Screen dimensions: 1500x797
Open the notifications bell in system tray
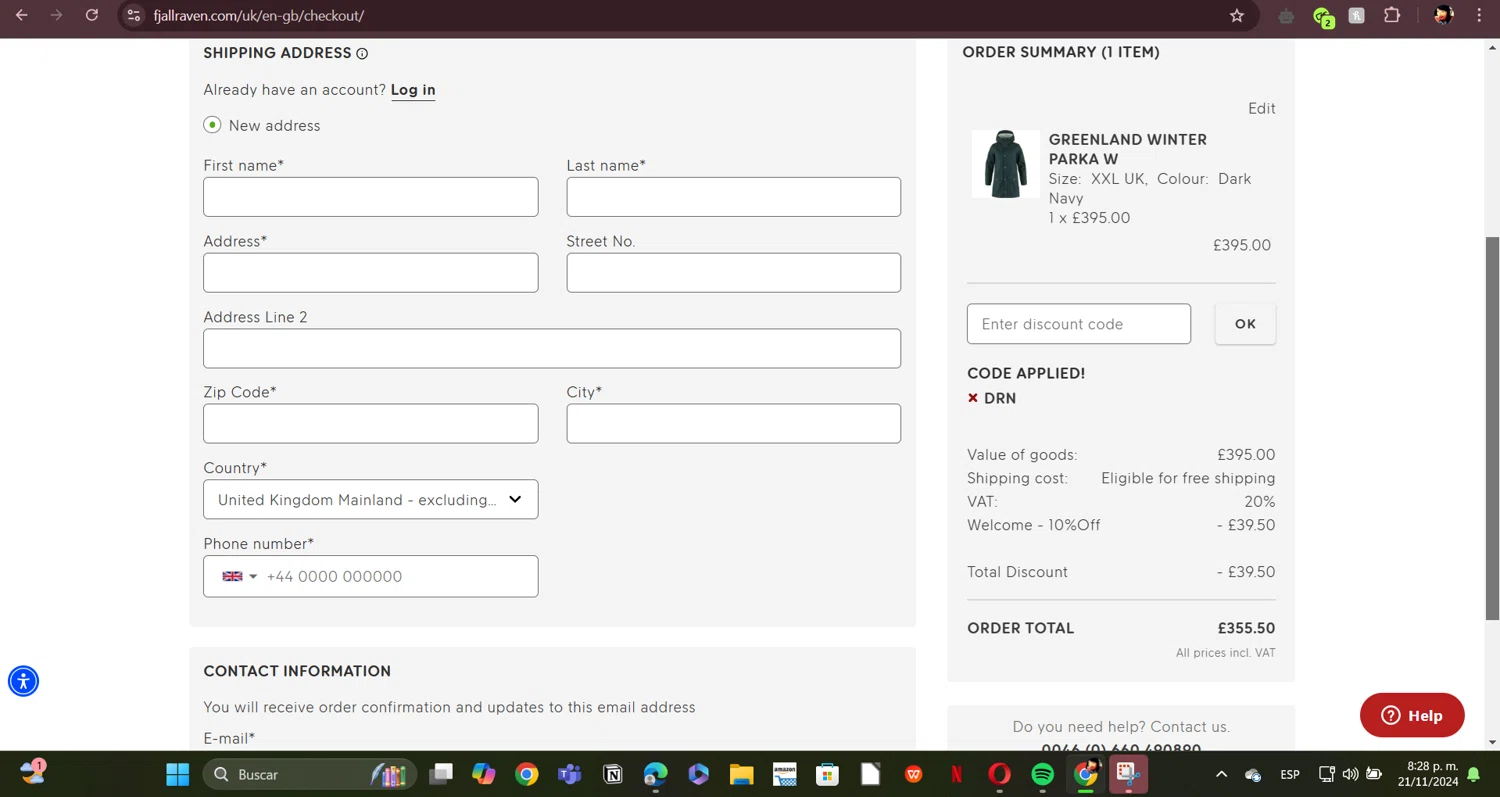(1473, 774)
